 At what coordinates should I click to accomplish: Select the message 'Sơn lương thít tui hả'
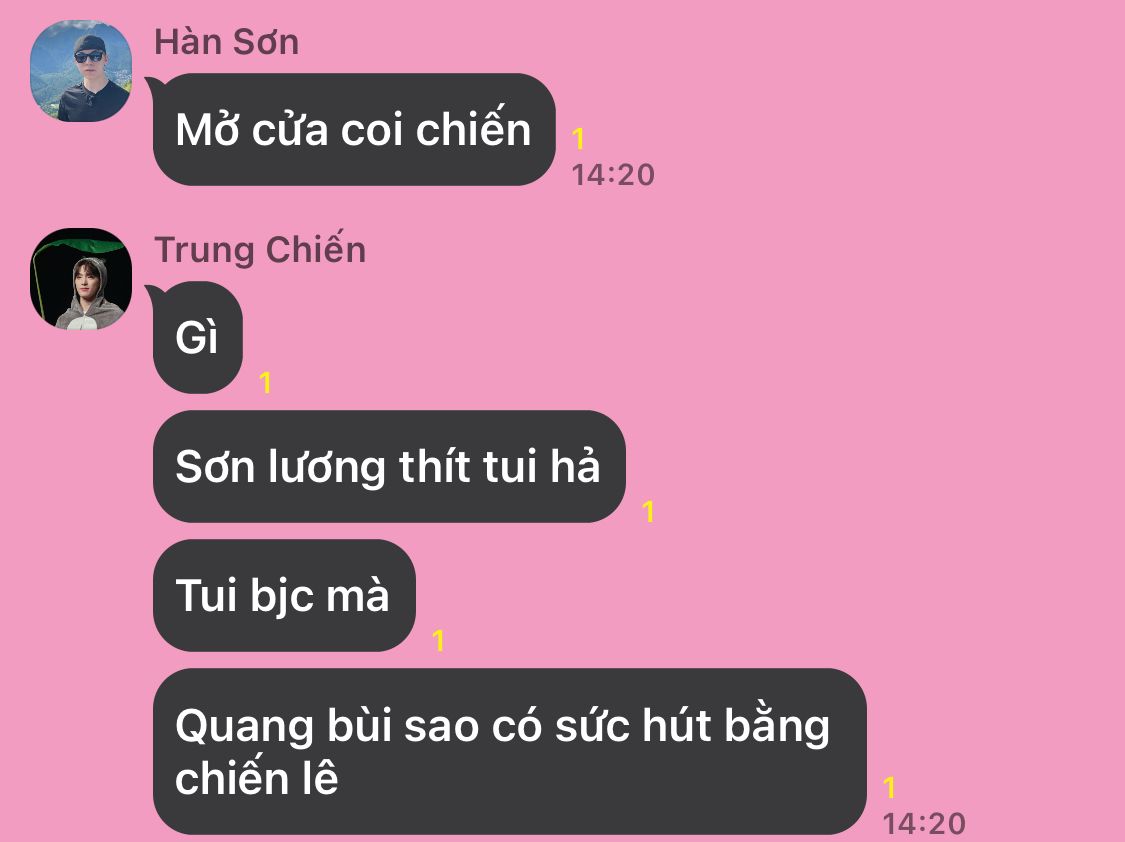point(389,467)
